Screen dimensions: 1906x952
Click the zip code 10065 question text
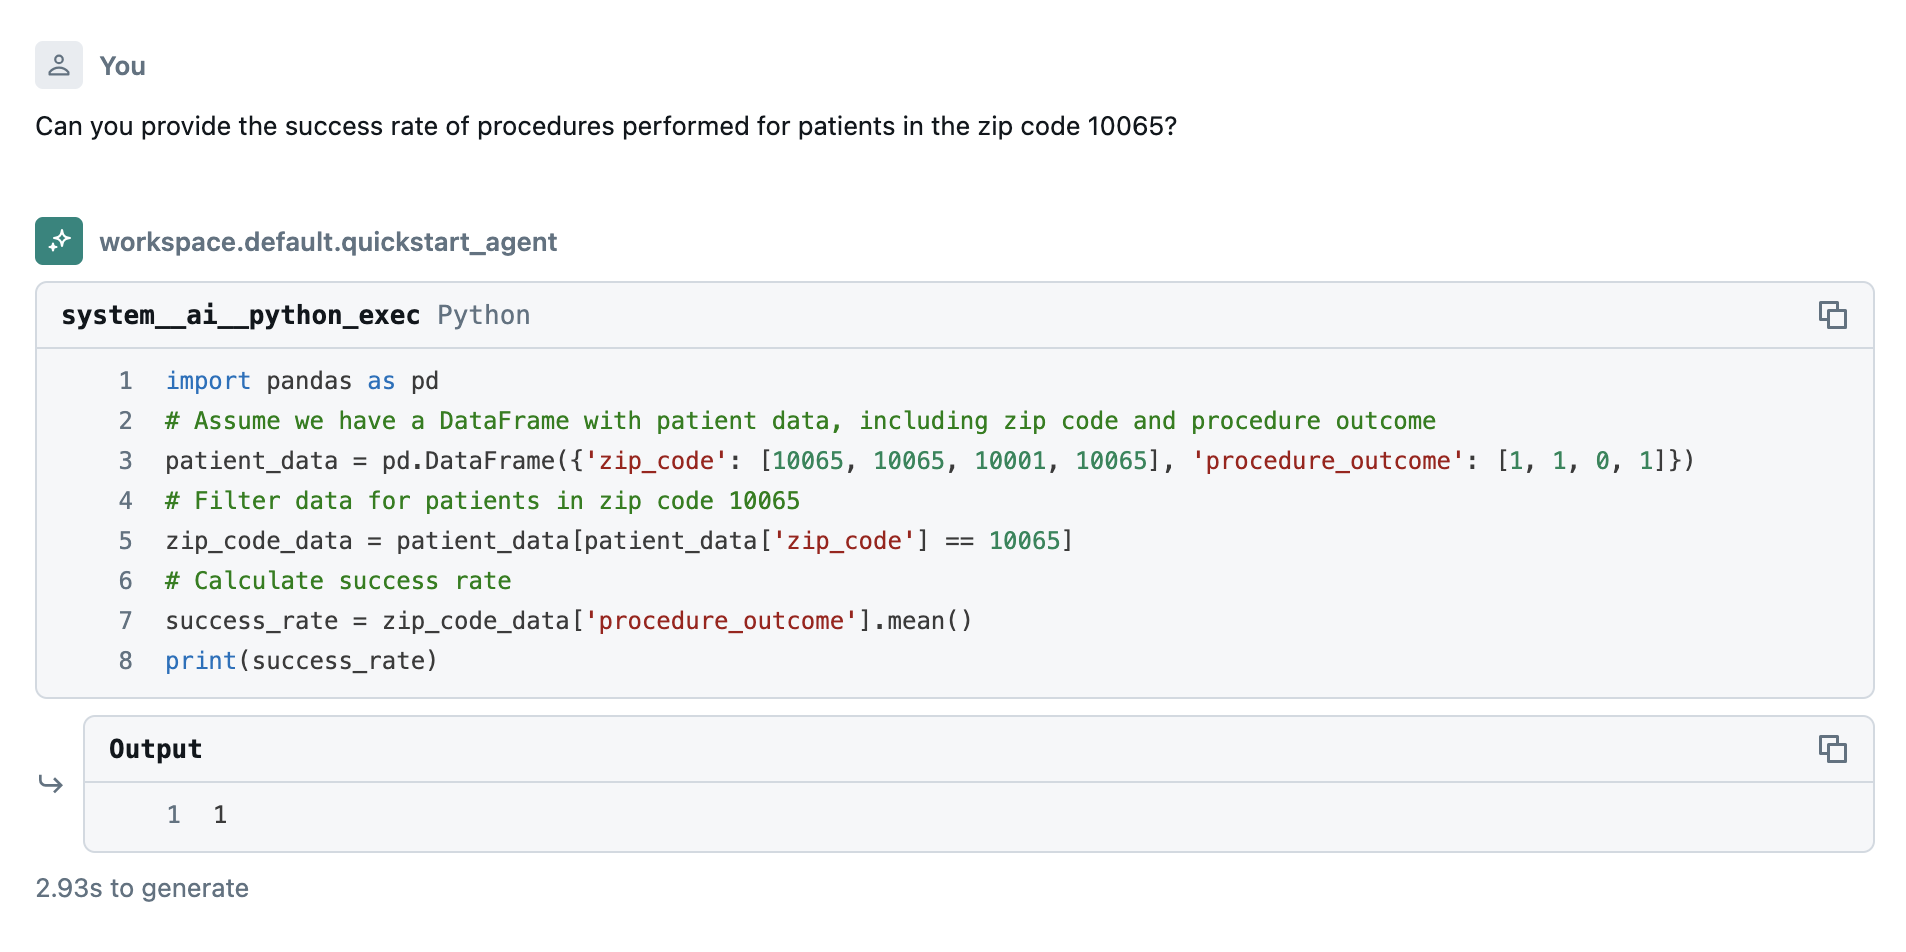click(x=606, y=126)
